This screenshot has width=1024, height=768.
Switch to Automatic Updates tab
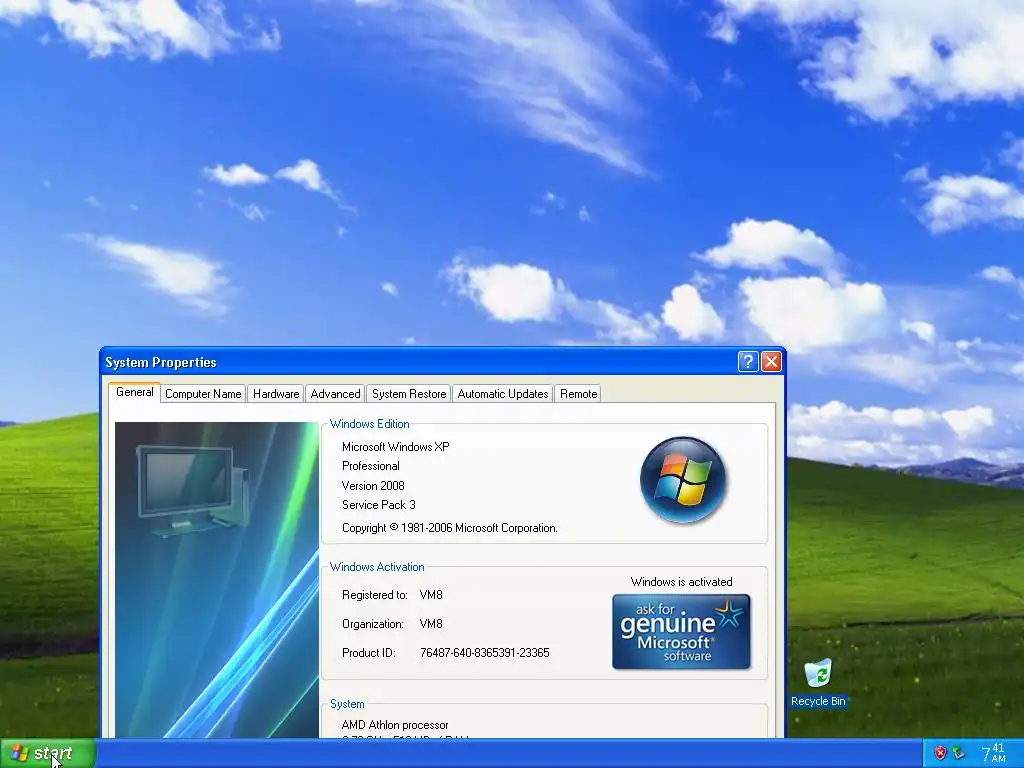pos(502,394)
